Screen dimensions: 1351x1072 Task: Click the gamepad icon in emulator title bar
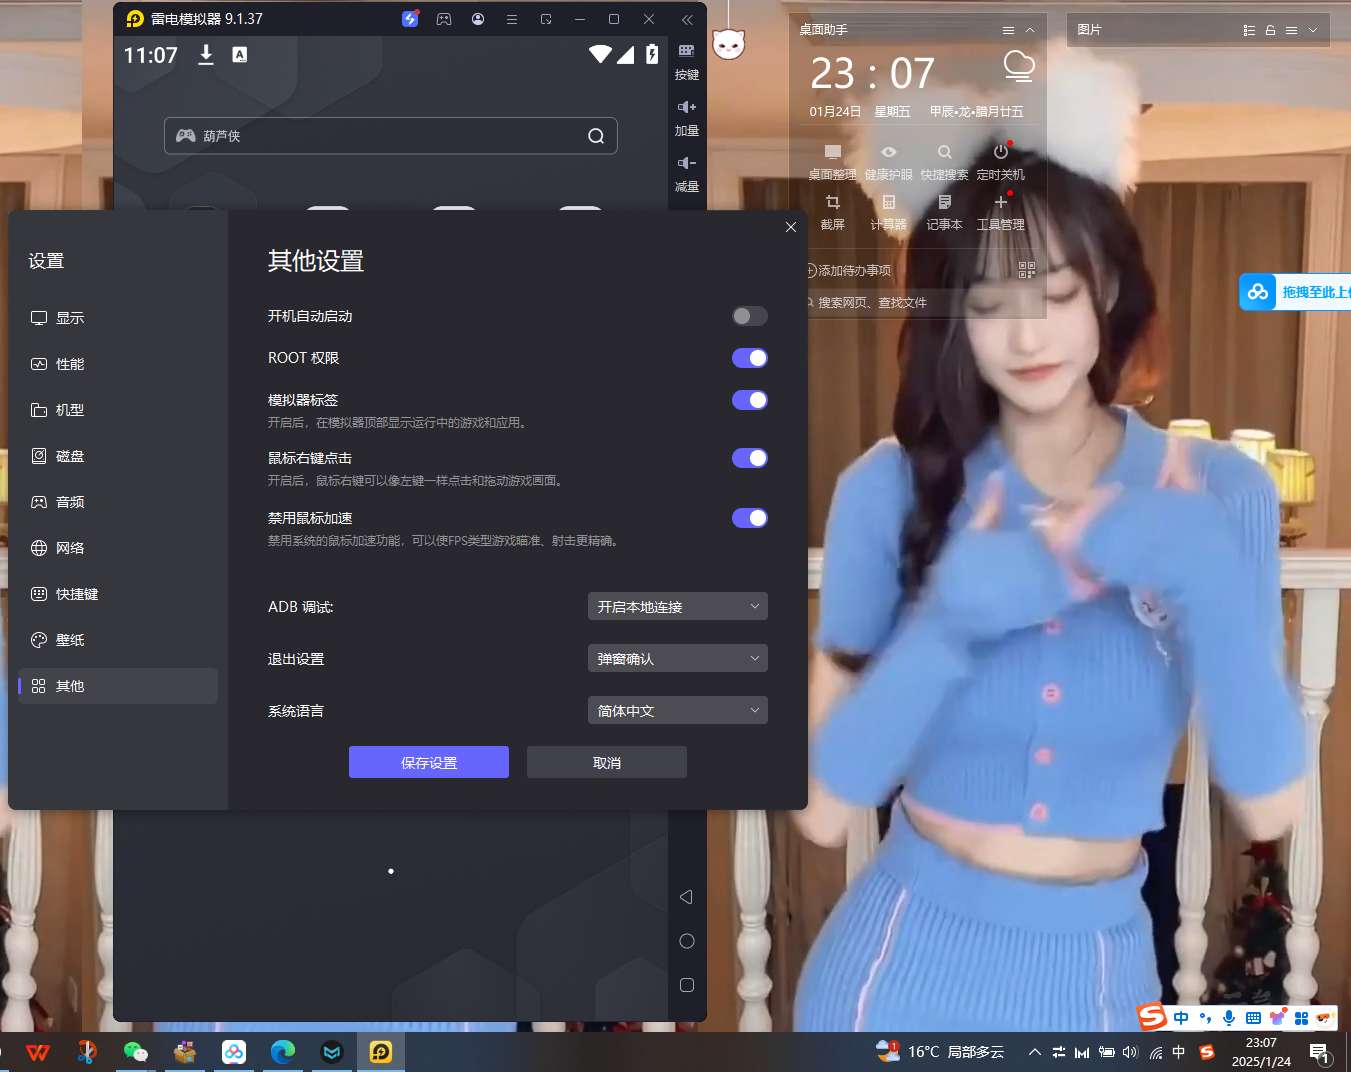coord(444,19)
